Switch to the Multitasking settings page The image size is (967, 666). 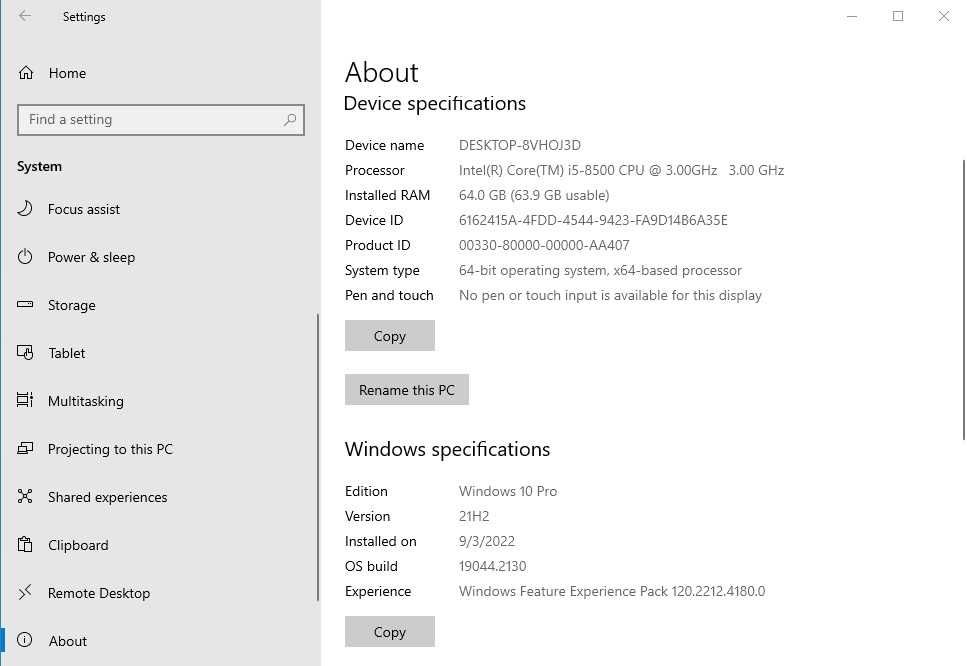[x=86, y=401]
